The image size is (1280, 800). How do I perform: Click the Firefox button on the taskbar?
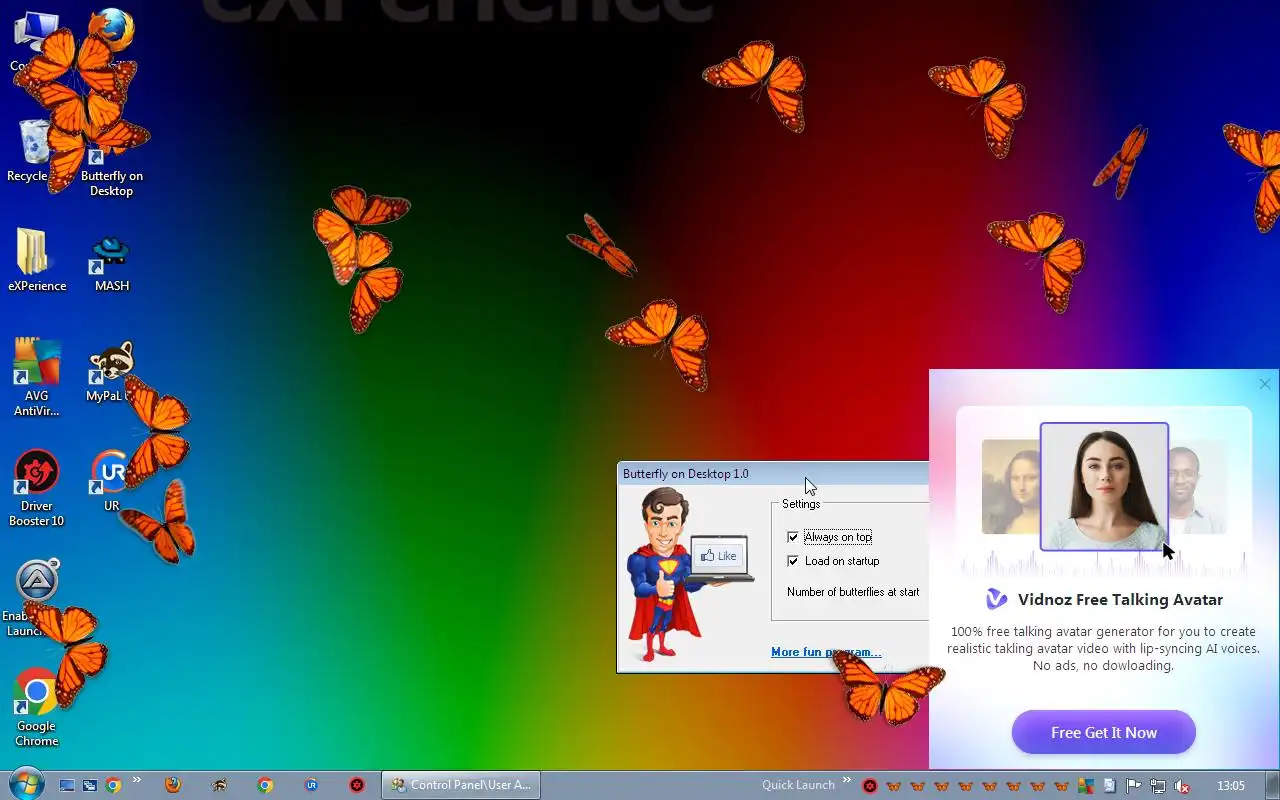click(x=173, y=785)
